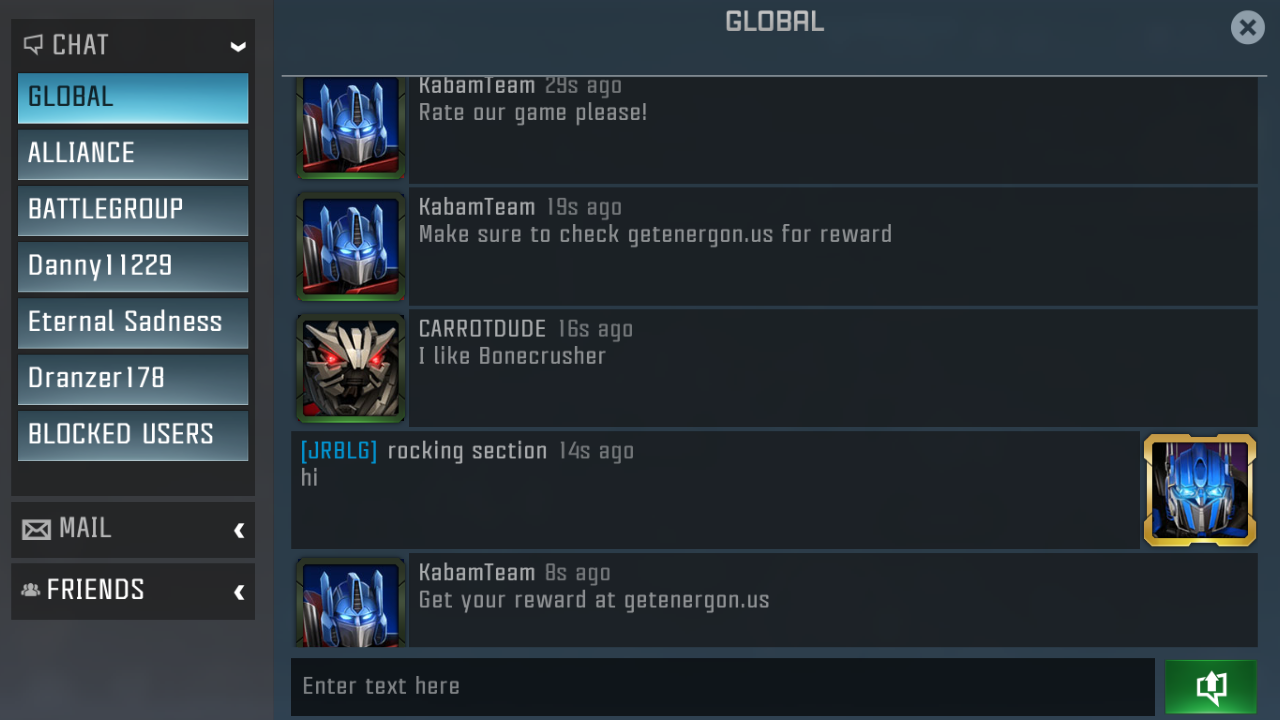This screenshot has width=1280, height=720.
Task: Expand the Friends section arrow
Action: click(239, 592)
